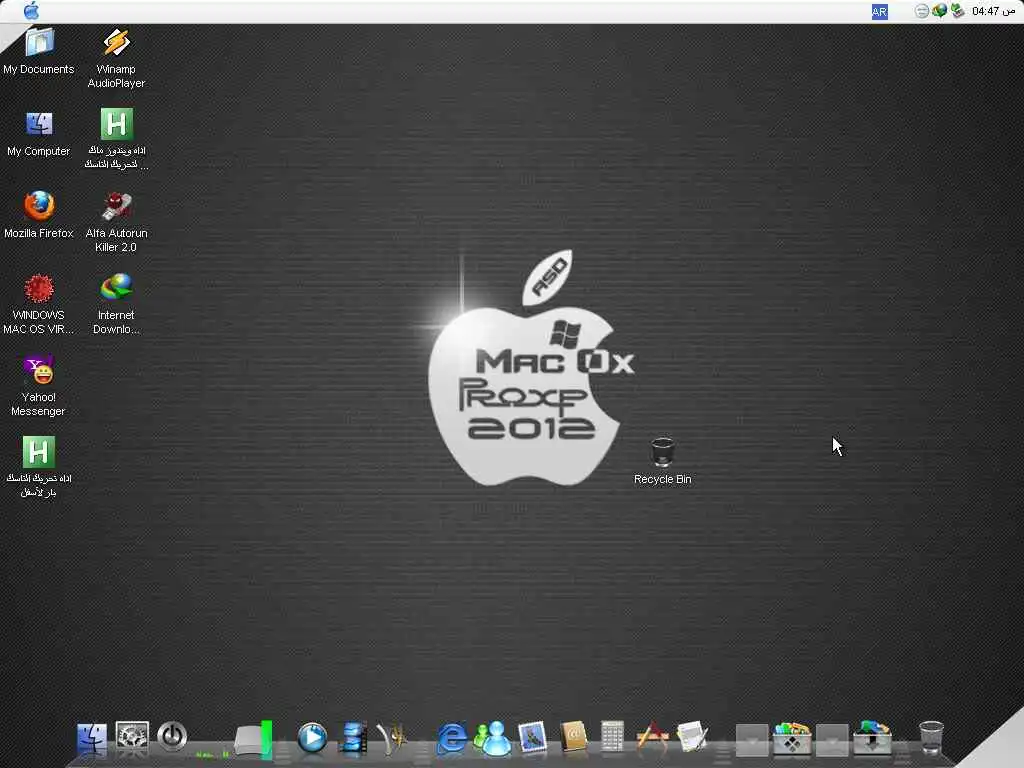
Task: Launch blue play media player in dock
Action: (312, 738)
